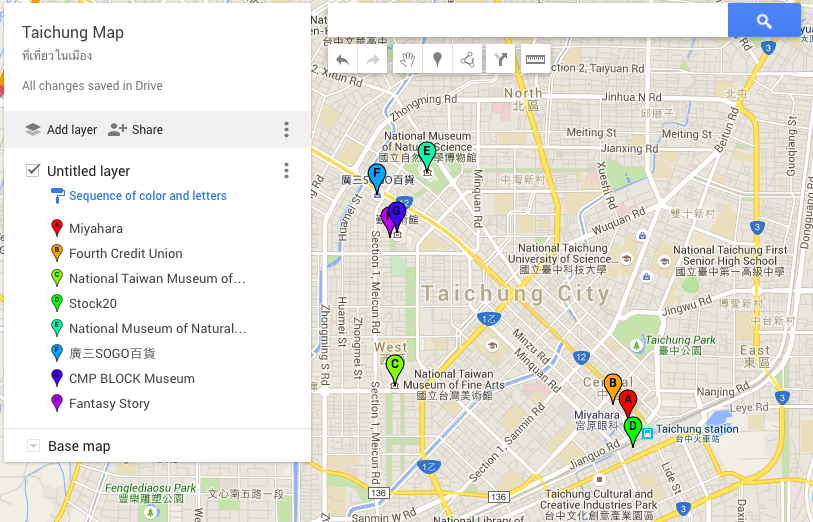Choose the draw a line tool
813x522 pixels.
(467, 60)
